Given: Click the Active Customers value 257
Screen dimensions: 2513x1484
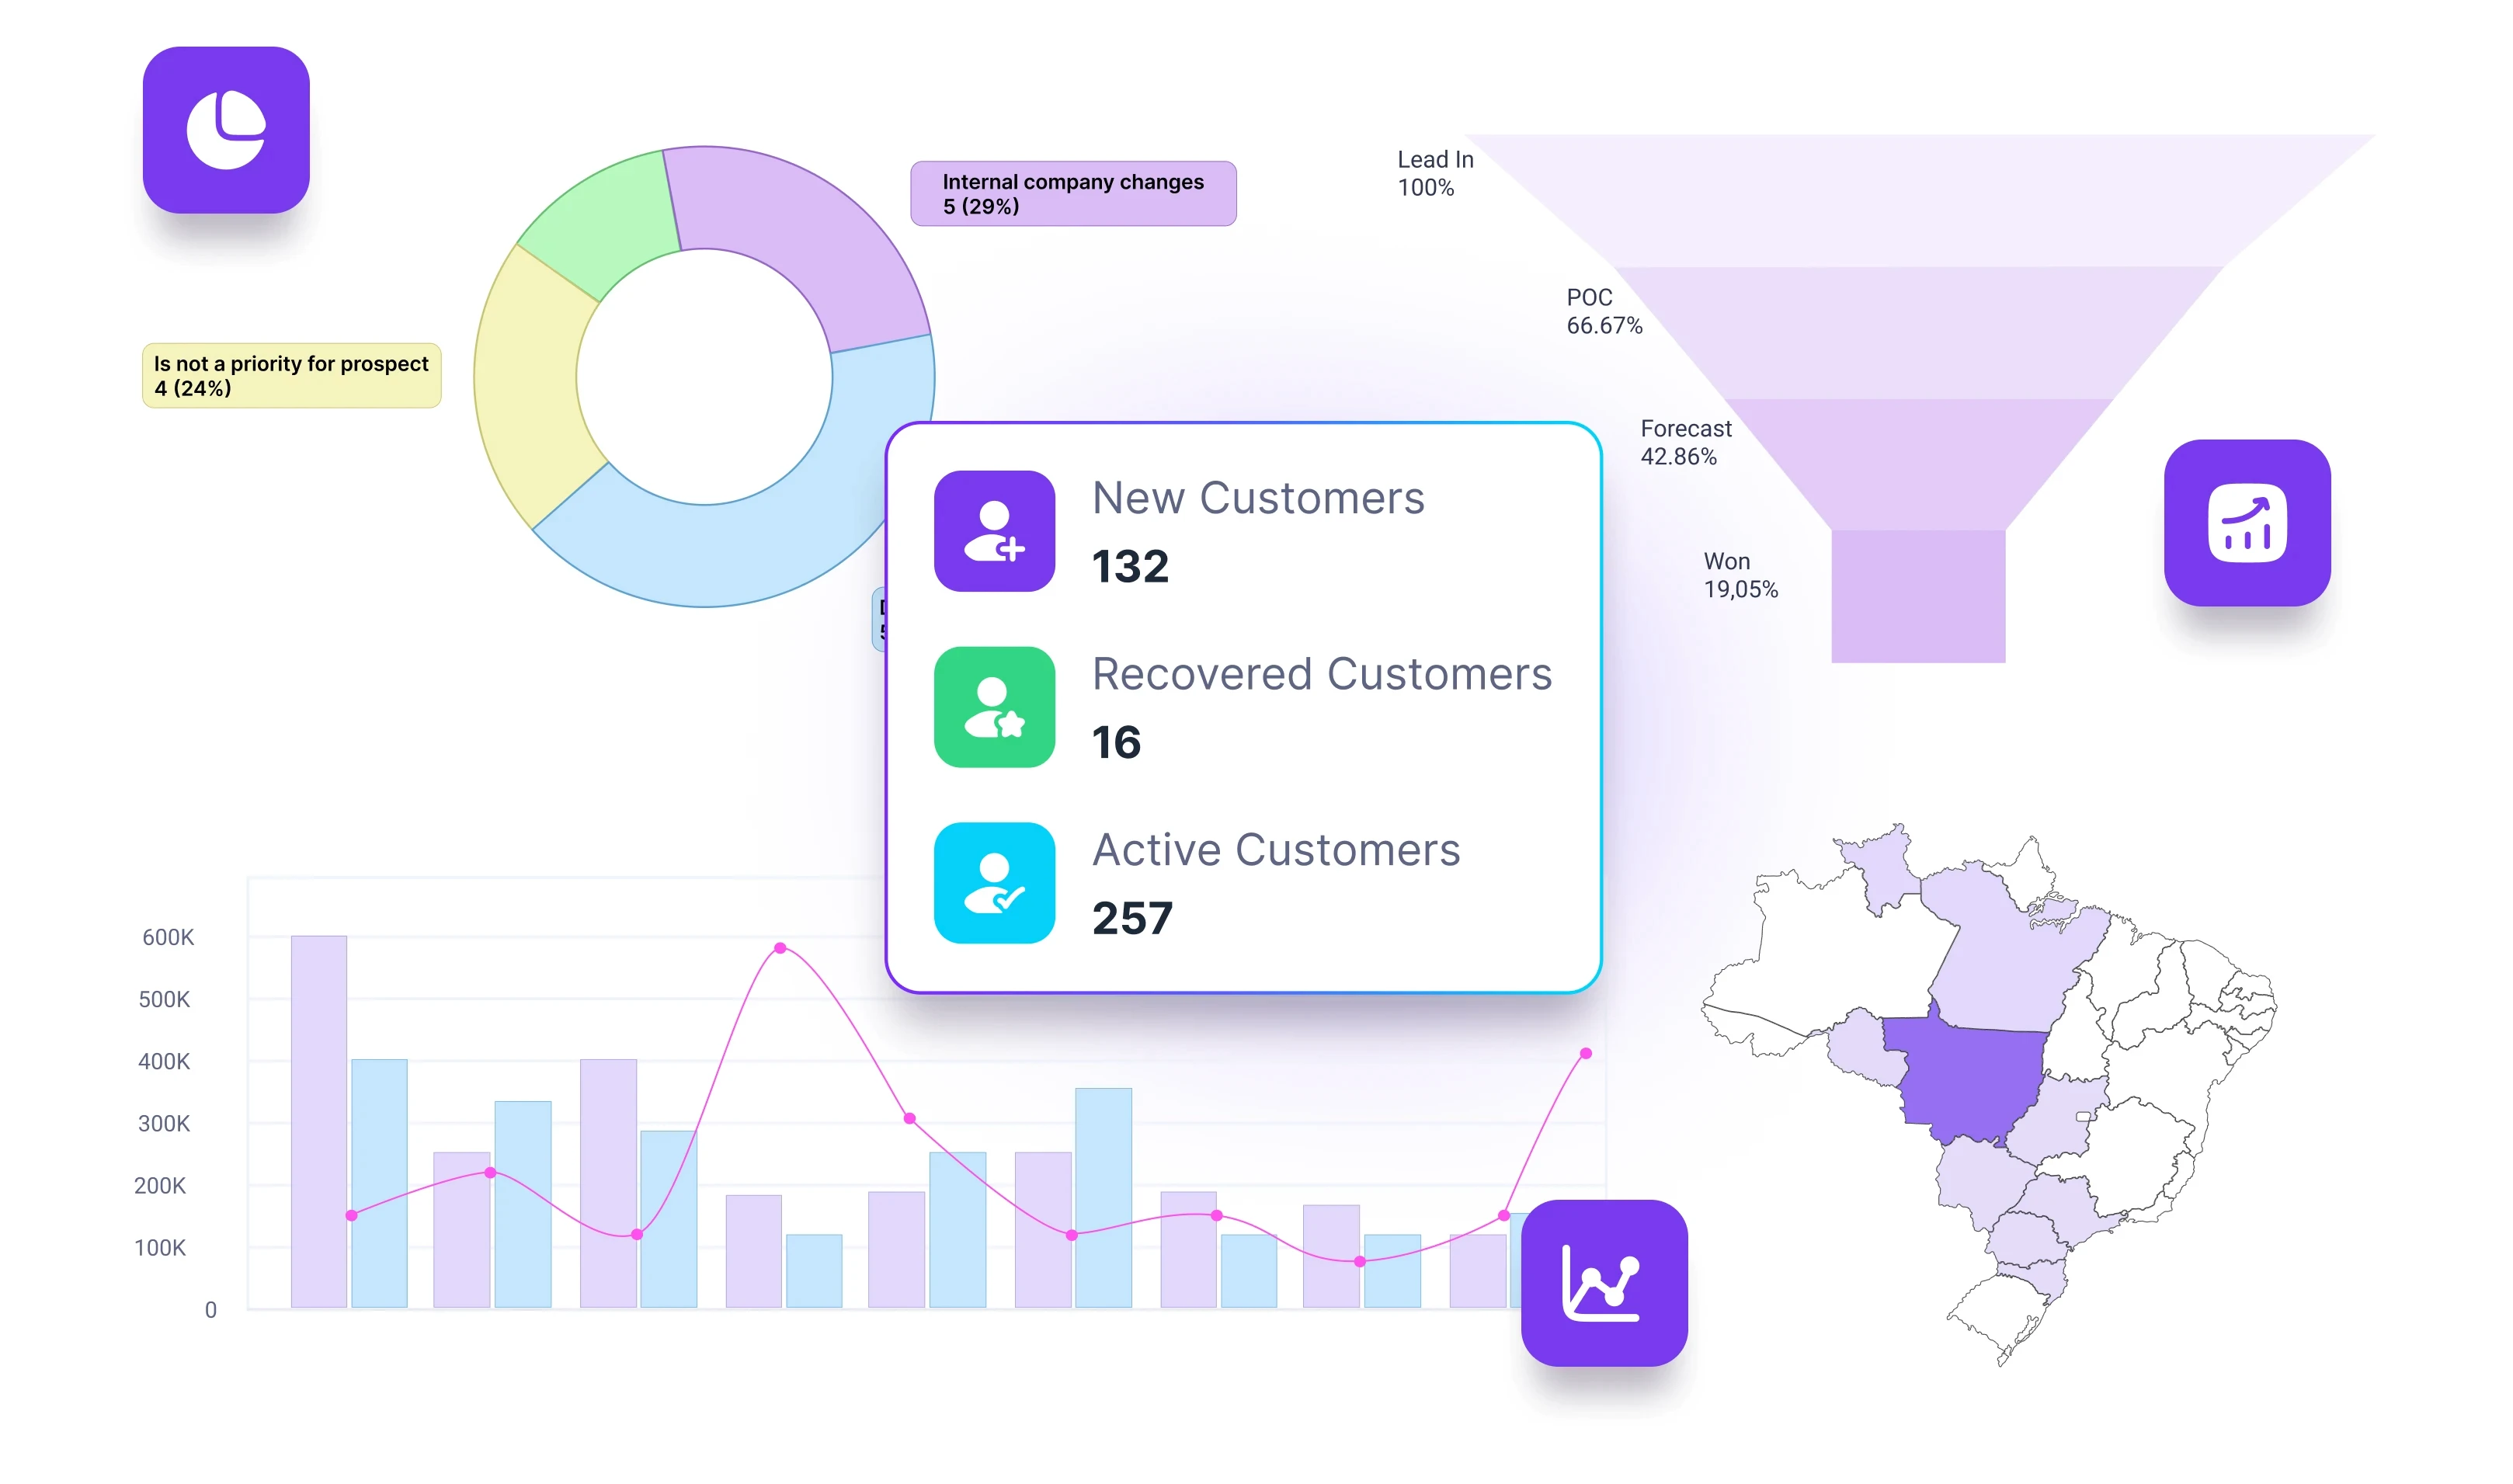Looking at the screenshot, I should coord(1132,919).
